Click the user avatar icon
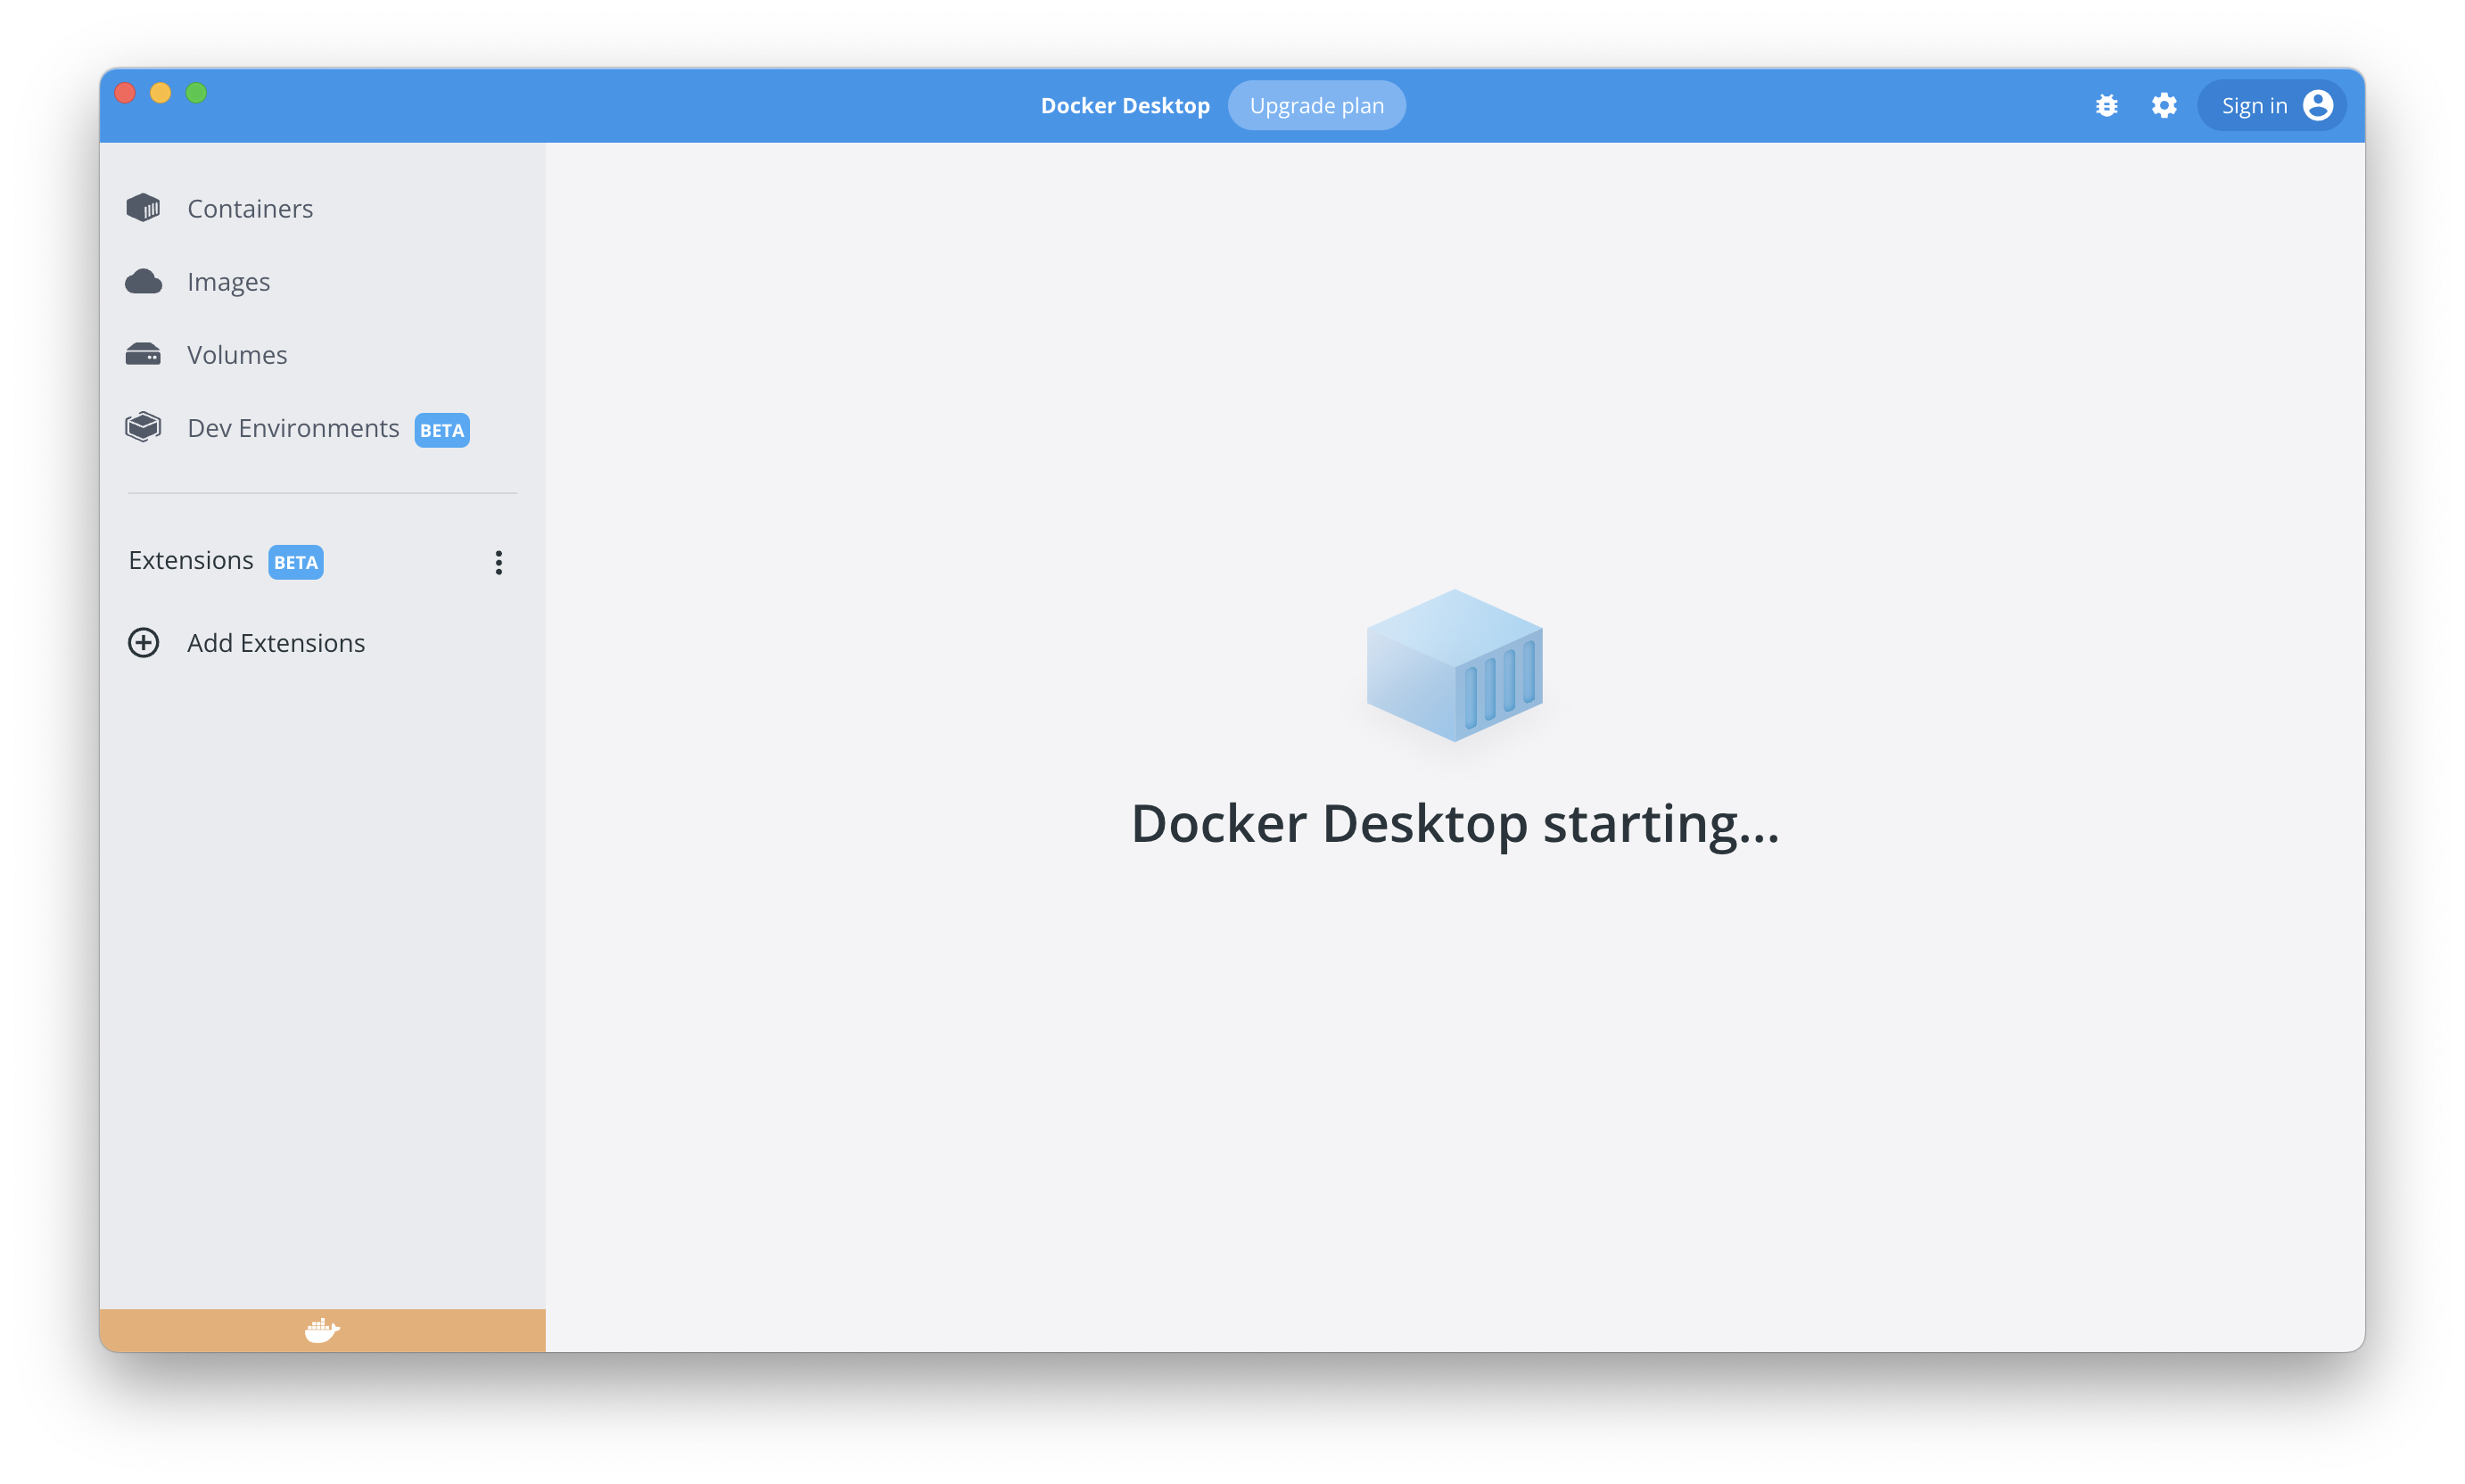Screen dimensions: 2465x1484 pos(2317,105)
